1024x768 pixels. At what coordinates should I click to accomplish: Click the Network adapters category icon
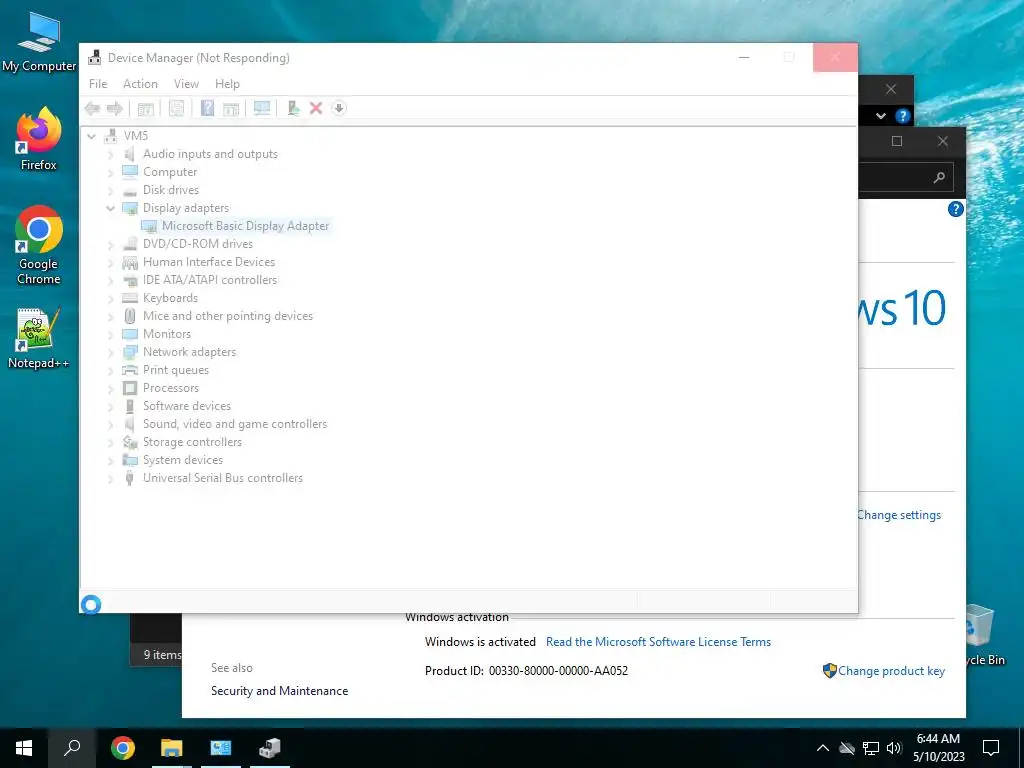click(x=130, y=352)
